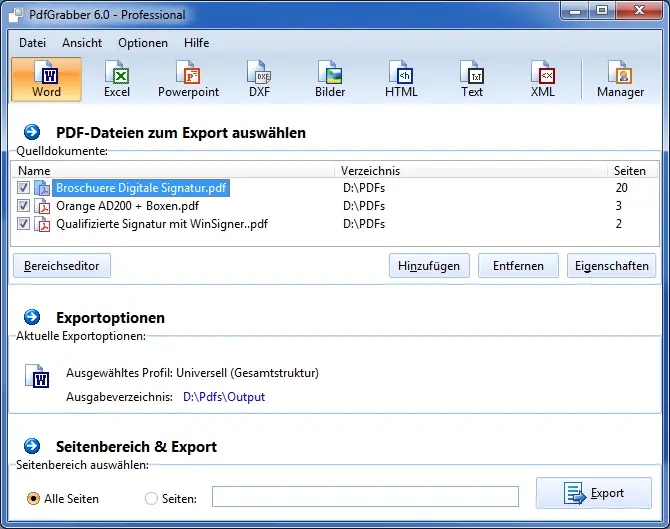Uncheck Orange AD200 + Boxen.pdf checkbox
This screenshot has height=529, width=670.
23,206
